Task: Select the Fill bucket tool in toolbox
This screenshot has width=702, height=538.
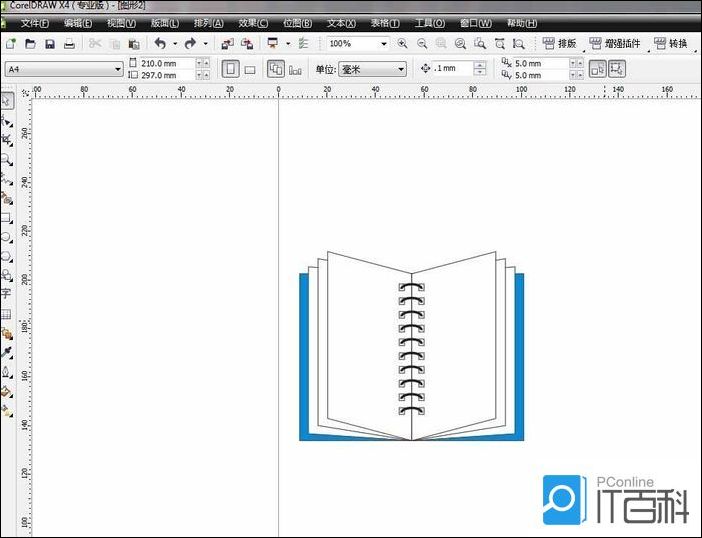Action: click(6, 392)
